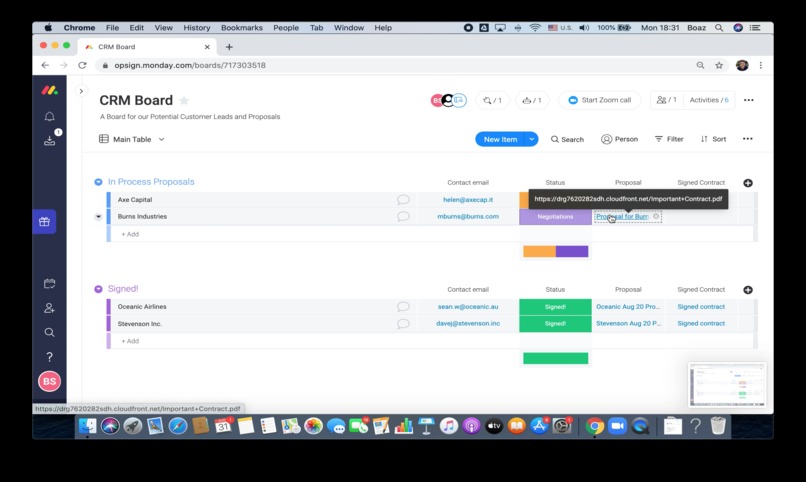Open Burns Industries conversation bubble

(x=403, y=216)
